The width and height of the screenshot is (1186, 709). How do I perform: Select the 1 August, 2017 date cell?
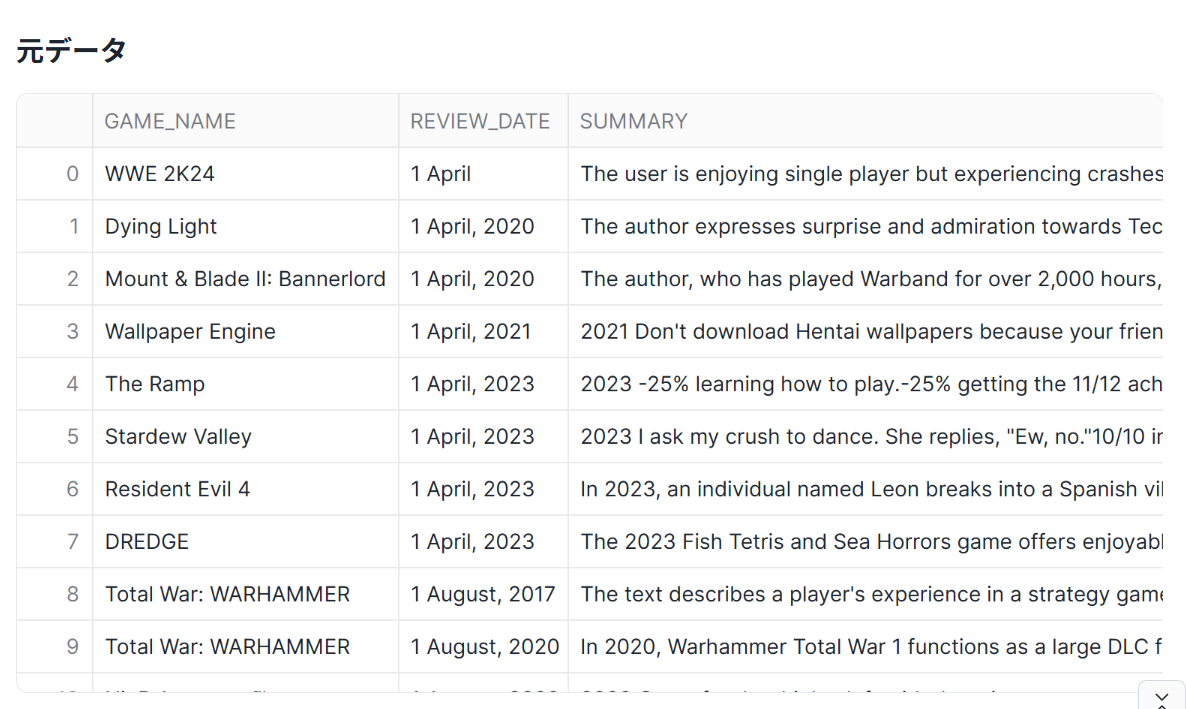(x=483, y=594)
